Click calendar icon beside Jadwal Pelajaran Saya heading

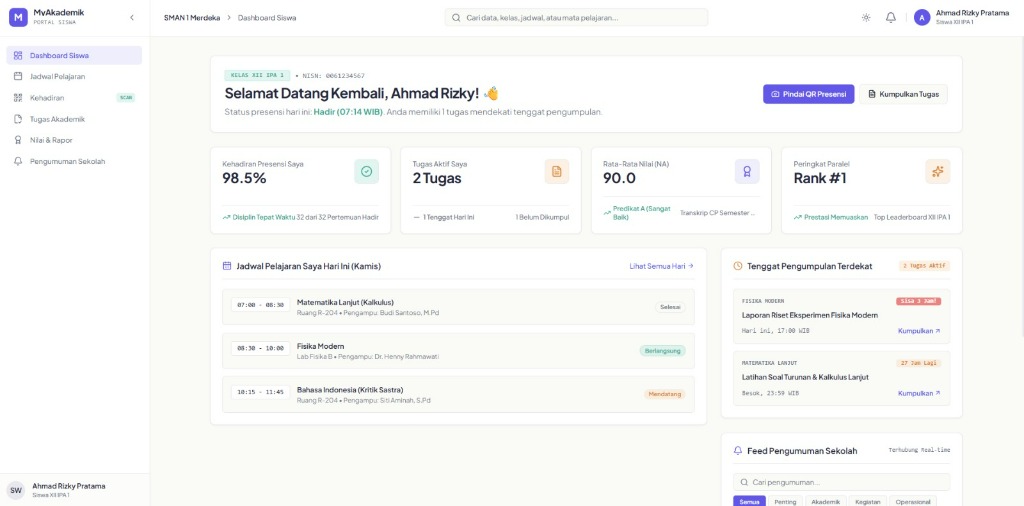click(x=227, y=266)
